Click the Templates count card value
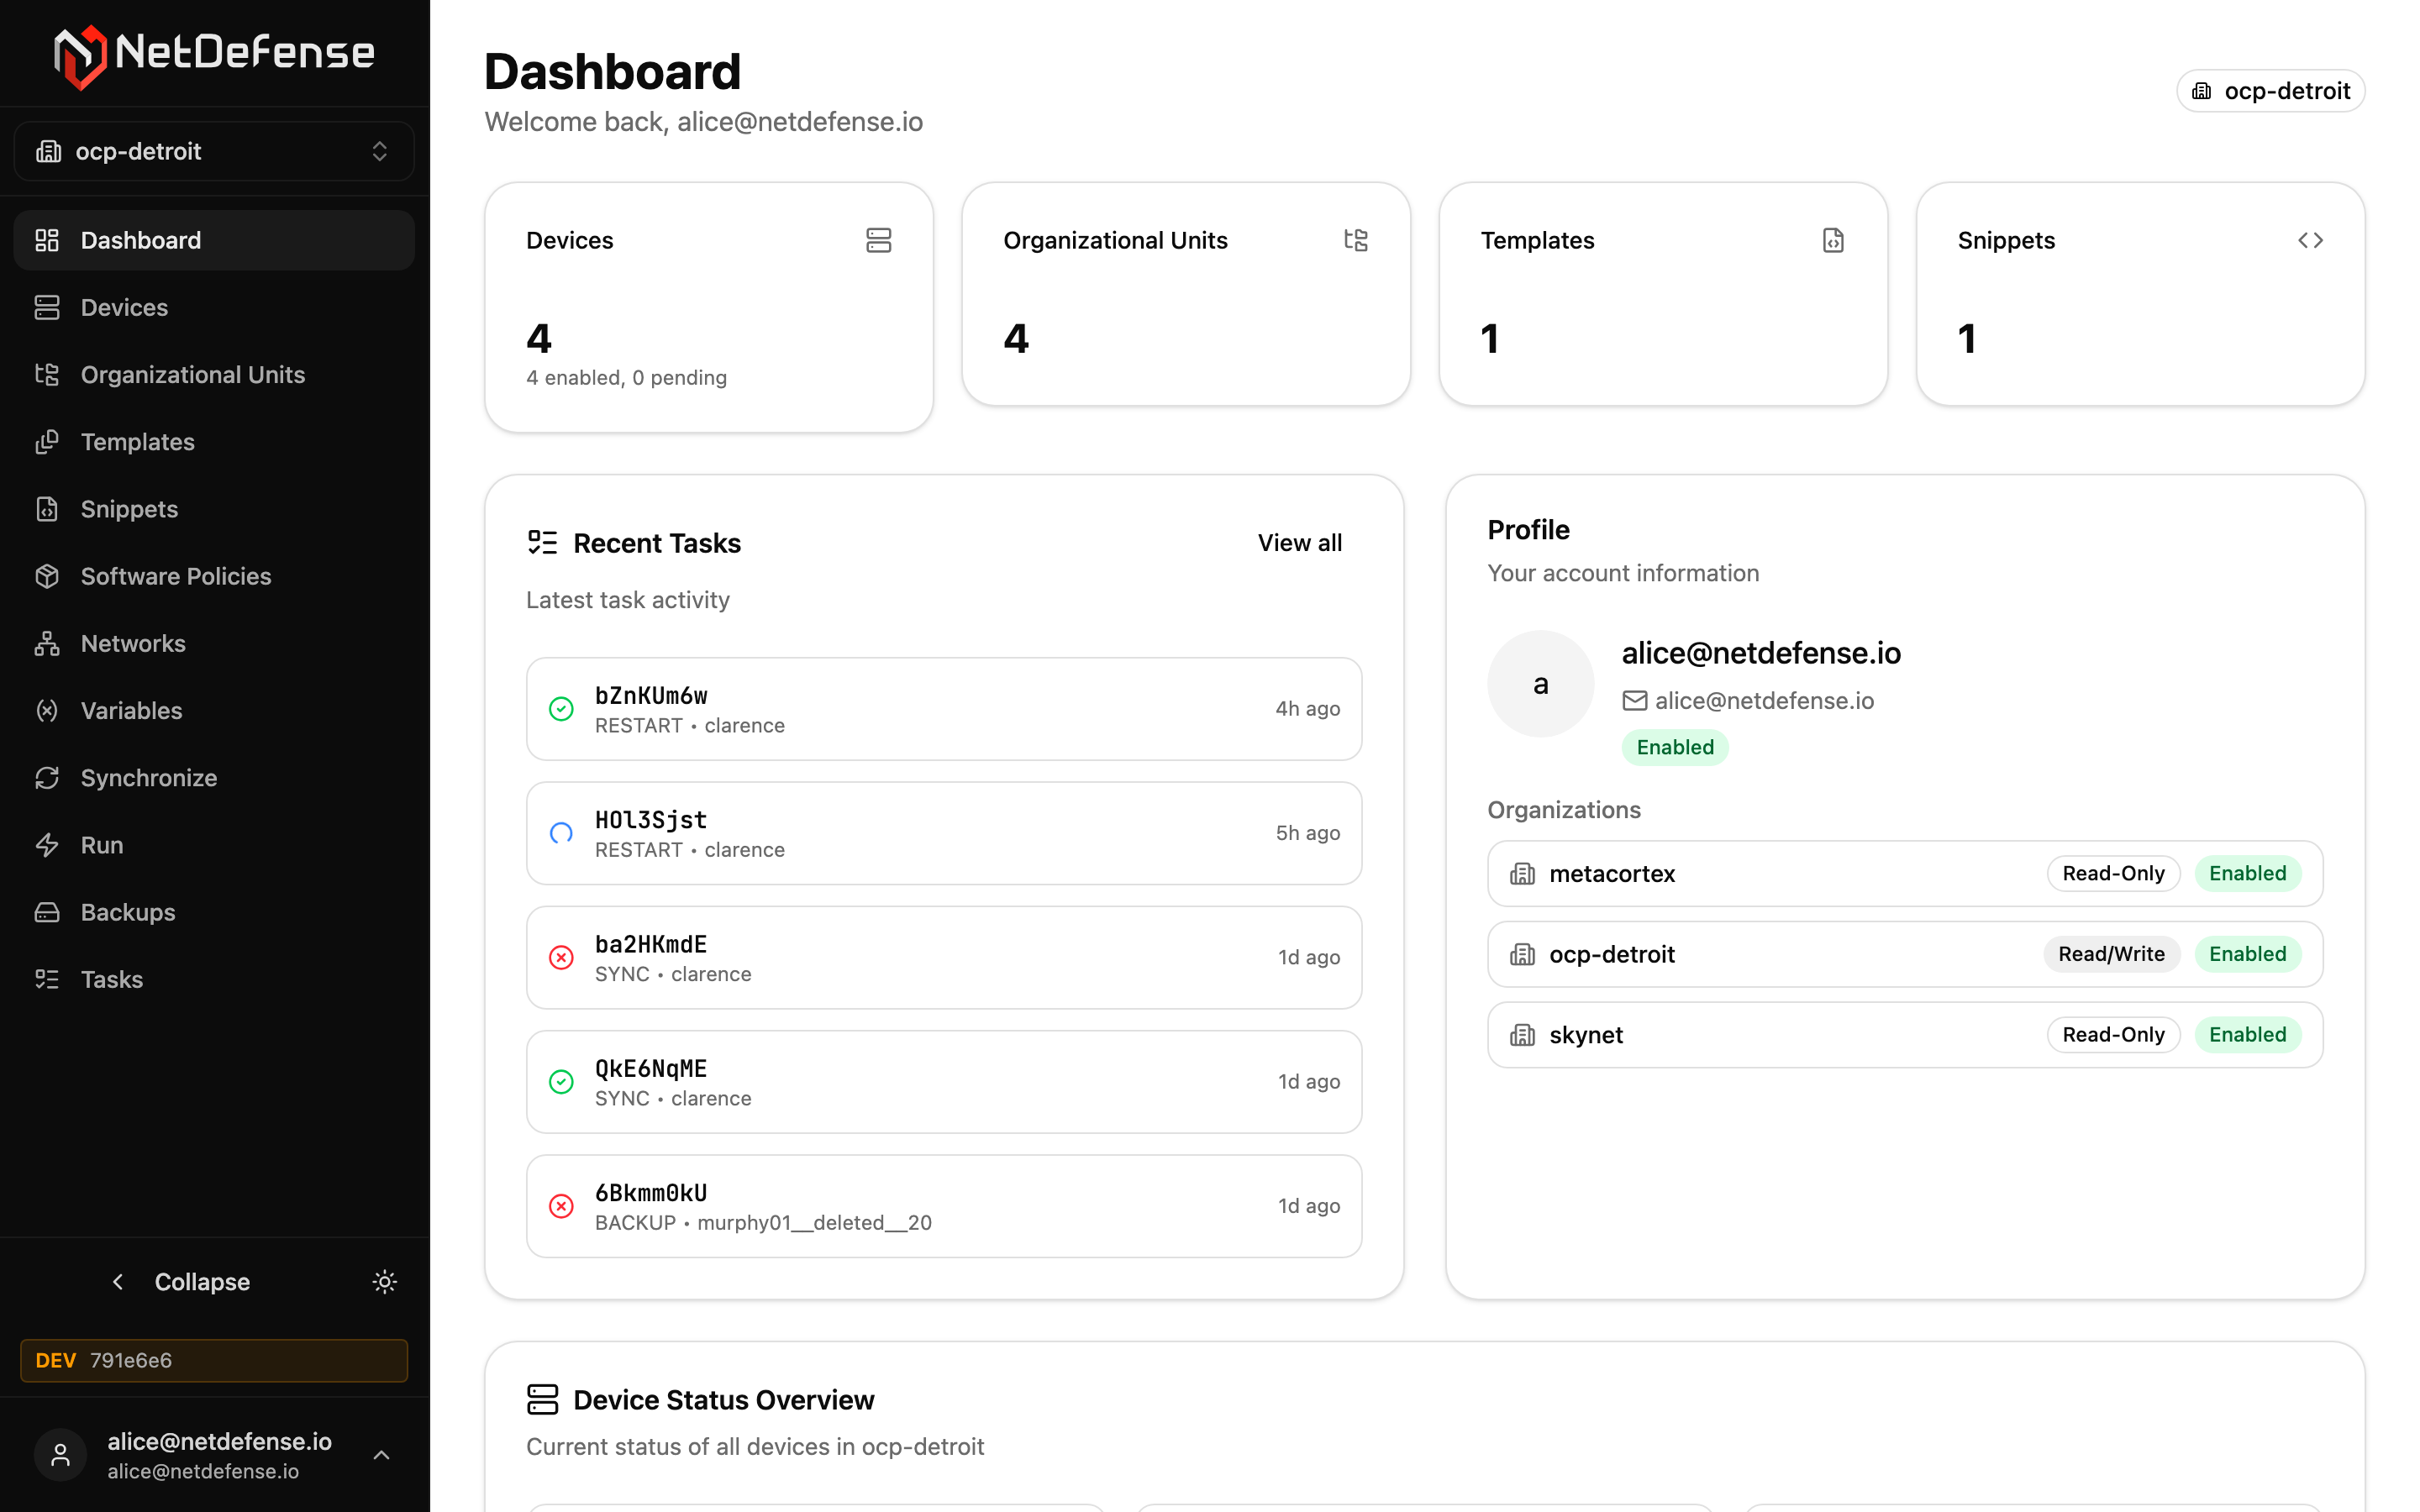2420x1512 pixels. click(x=1490, y=339)
